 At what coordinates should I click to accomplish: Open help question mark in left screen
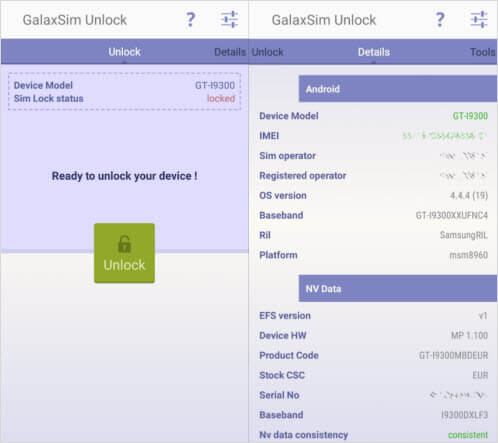point(190,20)
